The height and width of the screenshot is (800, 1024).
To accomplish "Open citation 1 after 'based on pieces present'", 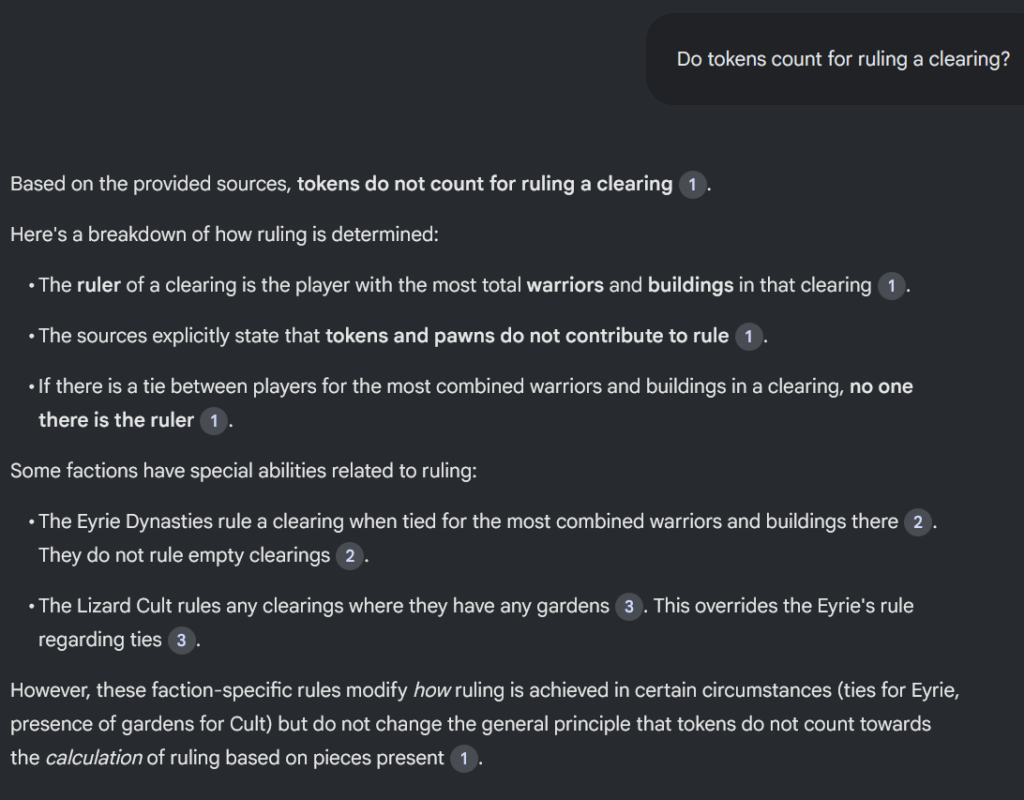I will click(x=464, y=758).
